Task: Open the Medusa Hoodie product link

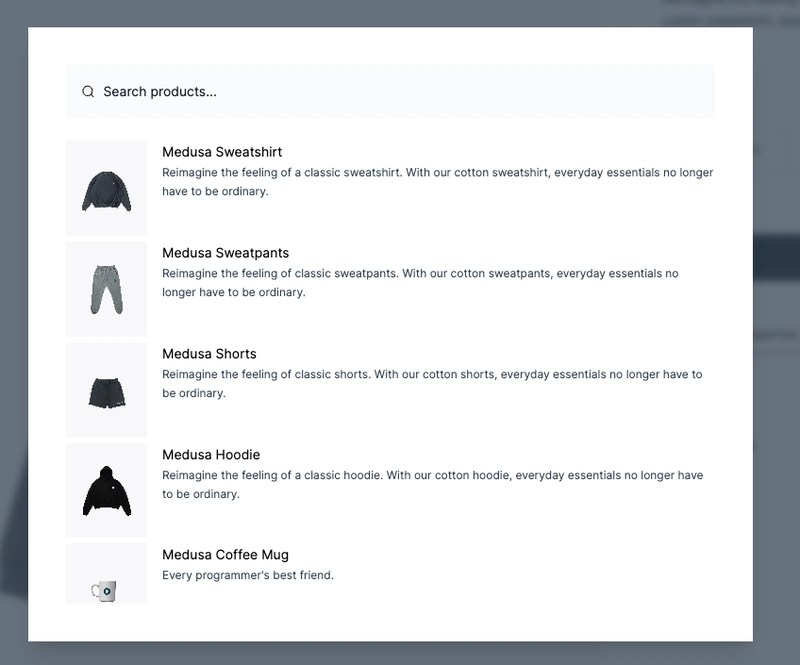Action: pyautogui.click(x=211, y=455)
